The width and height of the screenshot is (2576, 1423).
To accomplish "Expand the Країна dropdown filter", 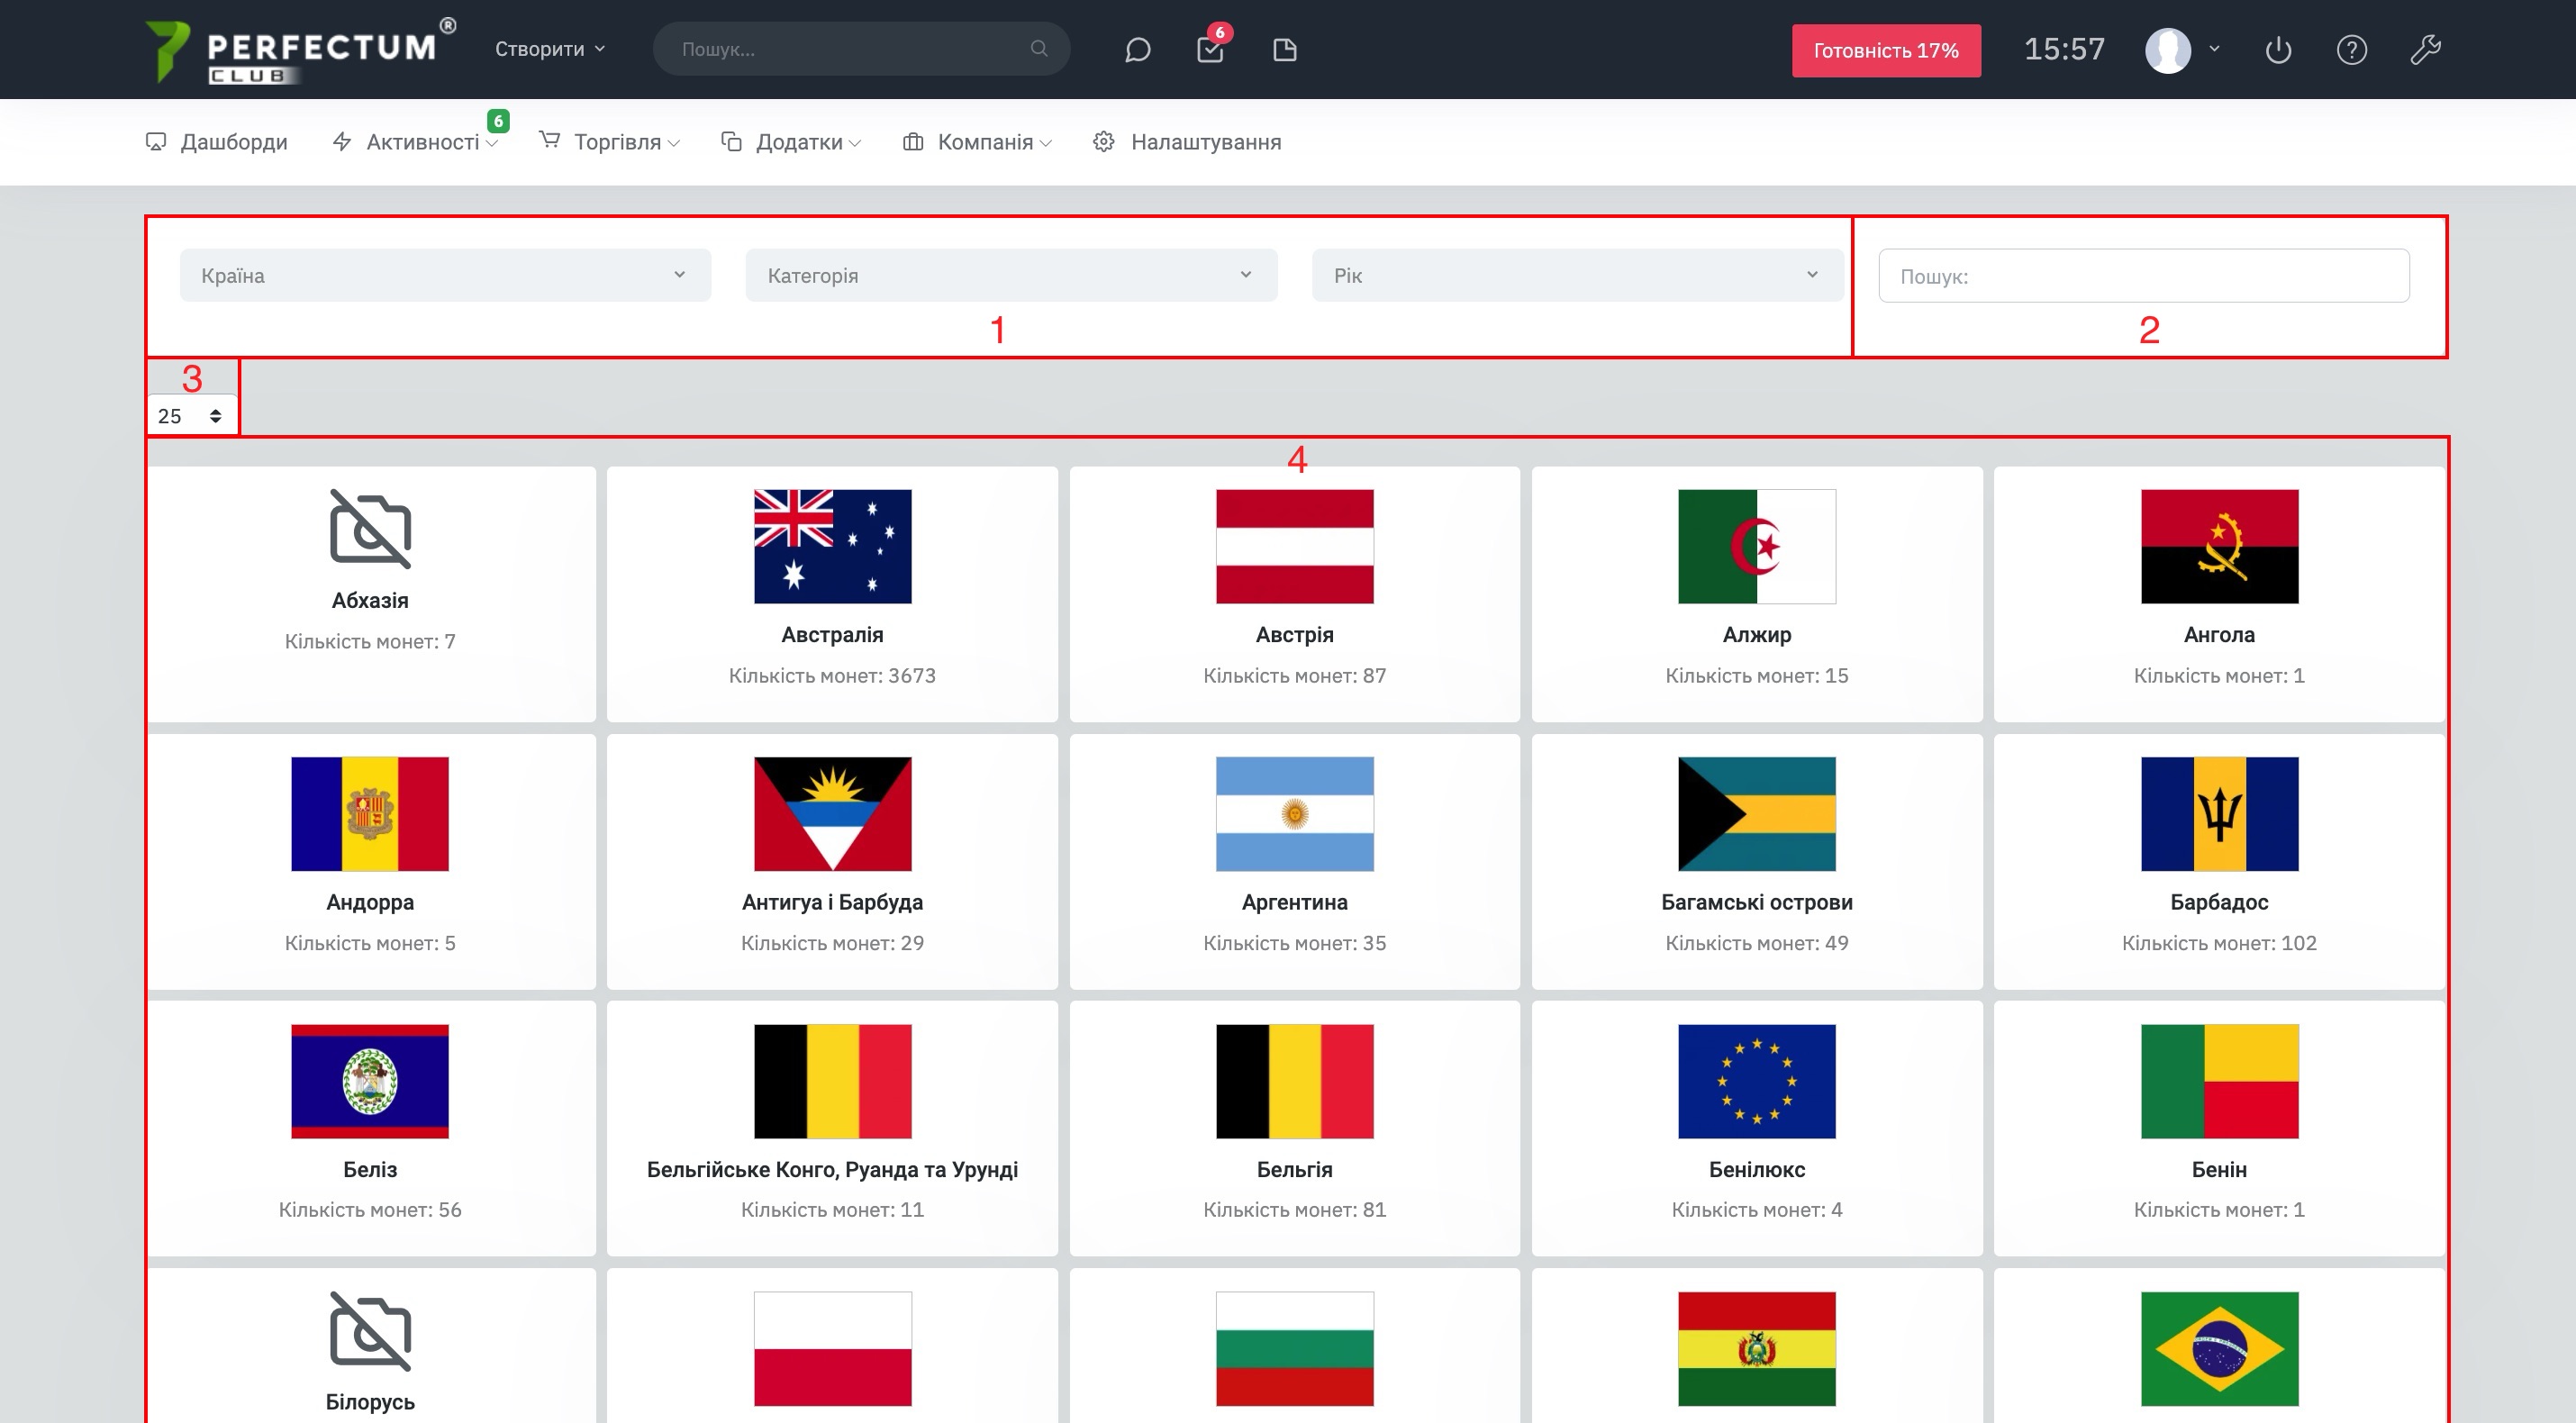I will point(445,275).
